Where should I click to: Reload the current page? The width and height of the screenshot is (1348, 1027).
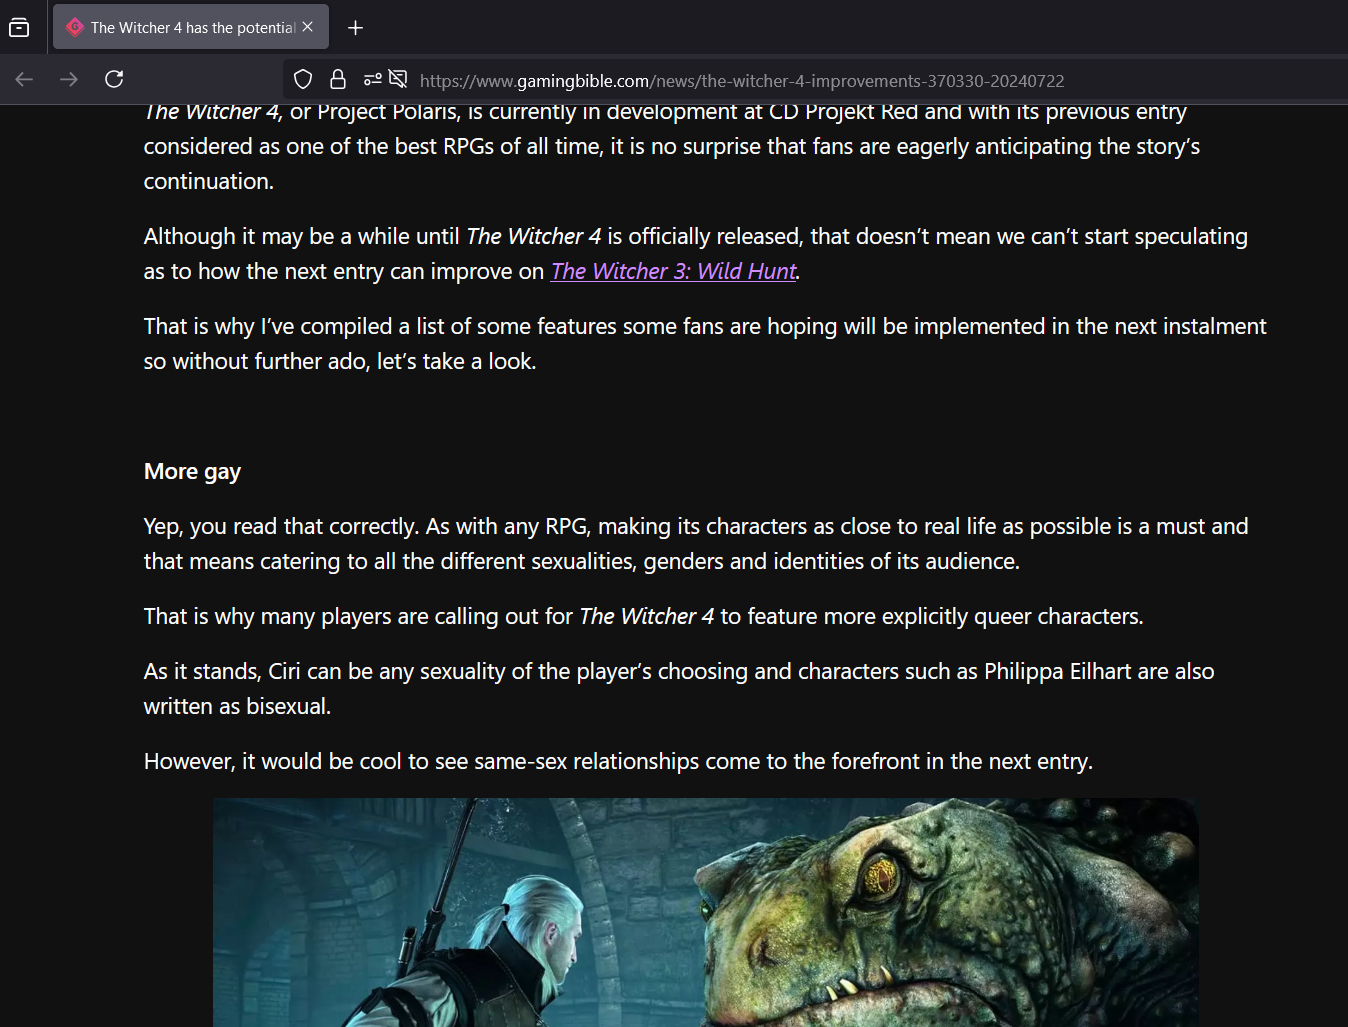coord(114,79)
